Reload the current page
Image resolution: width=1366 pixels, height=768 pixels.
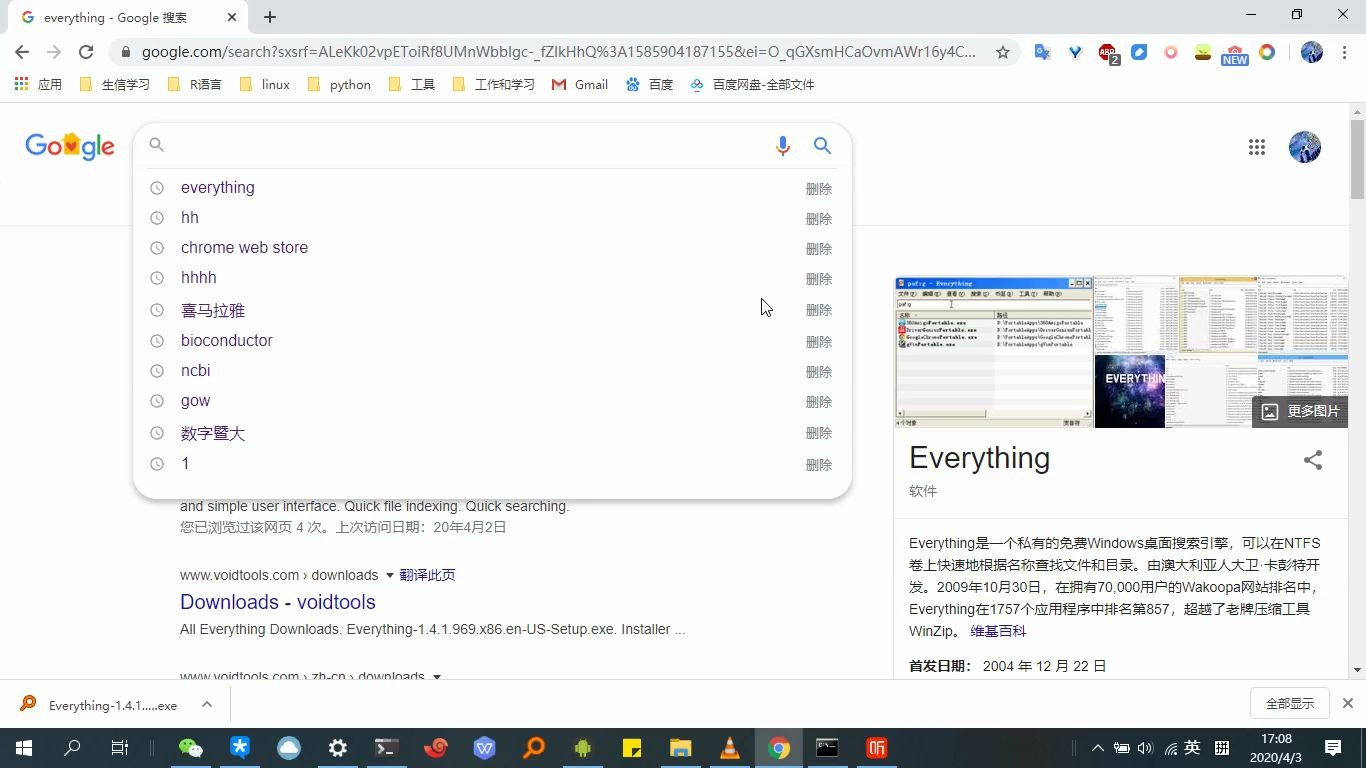86,52
